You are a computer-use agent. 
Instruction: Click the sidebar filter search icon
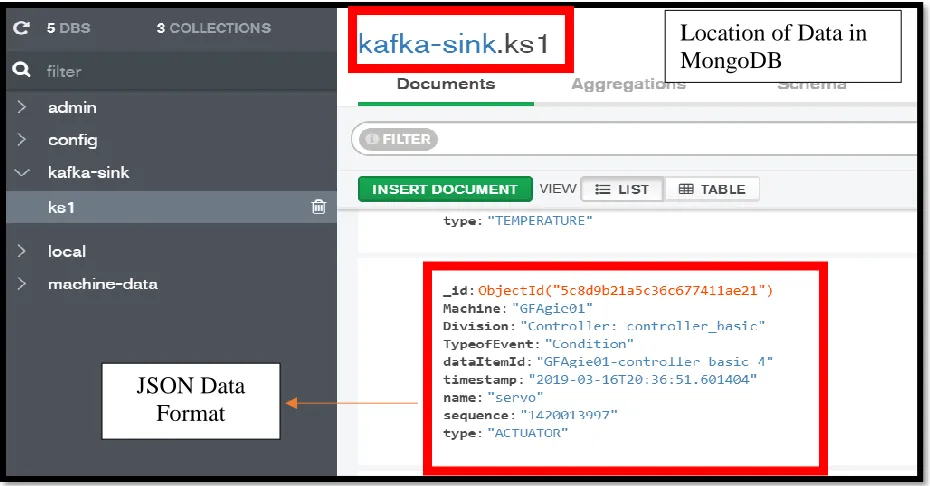point(21,70)
